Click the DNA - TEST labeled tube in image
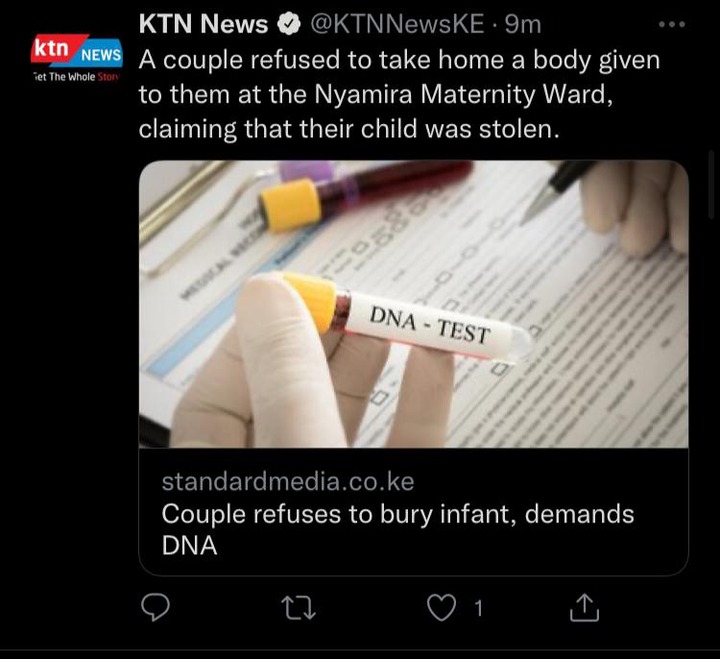This screenshot has height=659, width=720. [x=407, y=318]
